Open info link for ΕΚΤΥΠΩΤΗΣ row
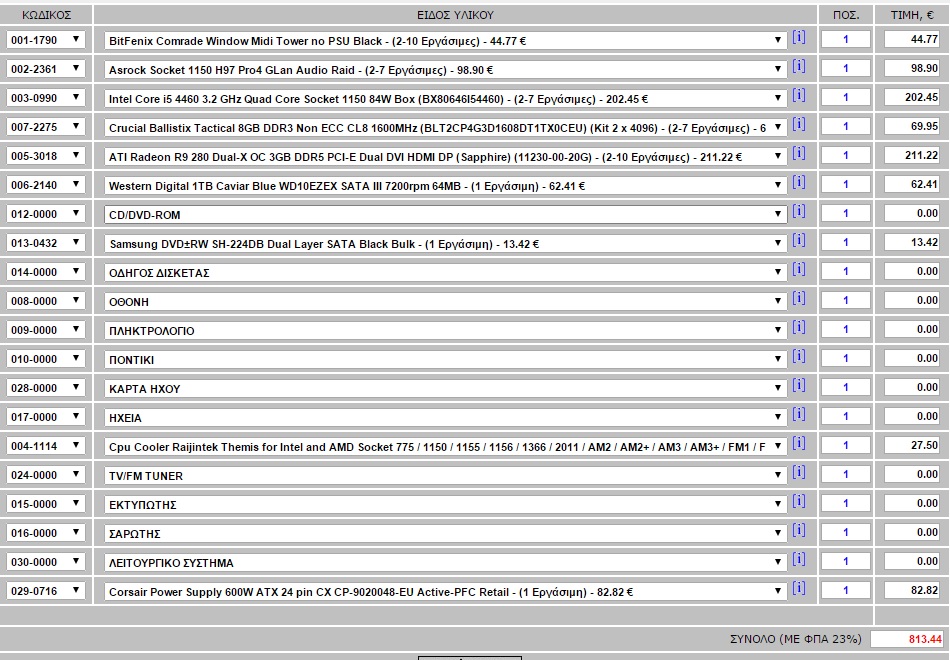950x660 pixels. [x=799, y=502]
